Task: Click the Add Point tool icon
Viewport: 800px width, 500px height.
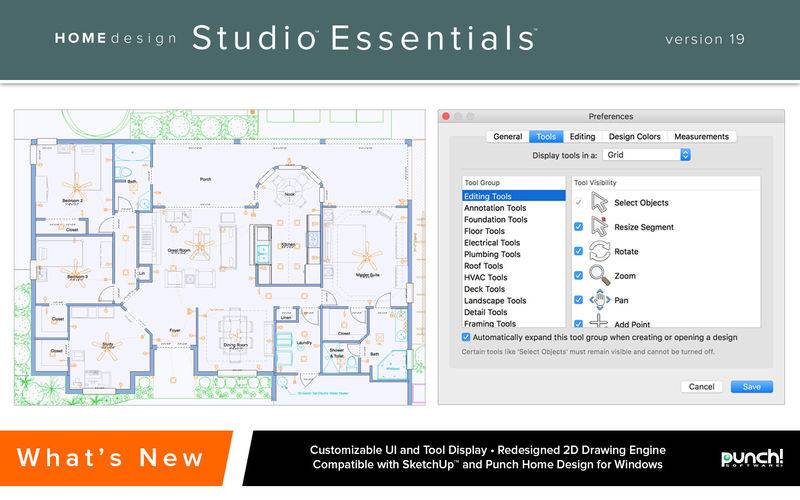Action: (x=600, y=322)
